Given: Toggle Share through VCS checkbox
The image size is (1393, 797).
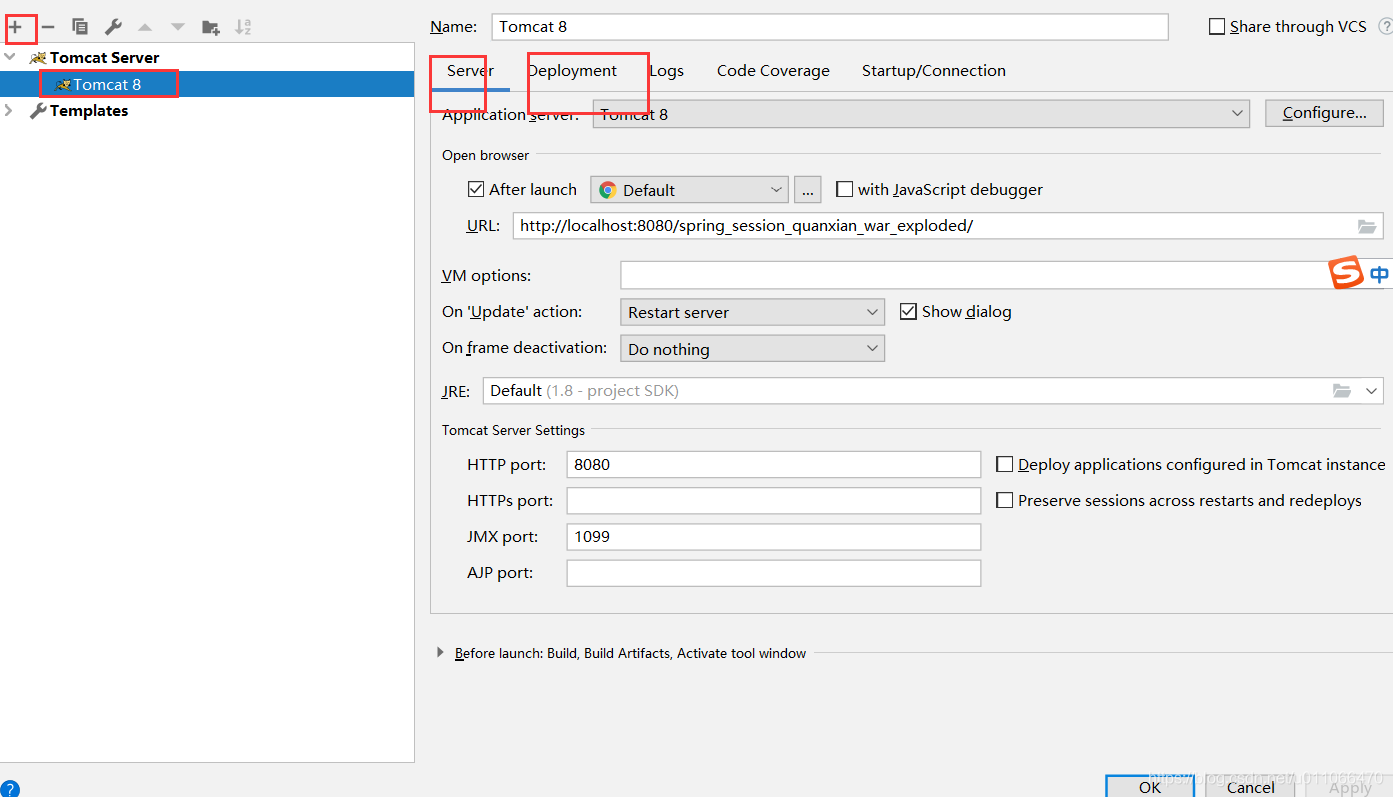Looking at the screenshot, I should tap(1217, 27).
